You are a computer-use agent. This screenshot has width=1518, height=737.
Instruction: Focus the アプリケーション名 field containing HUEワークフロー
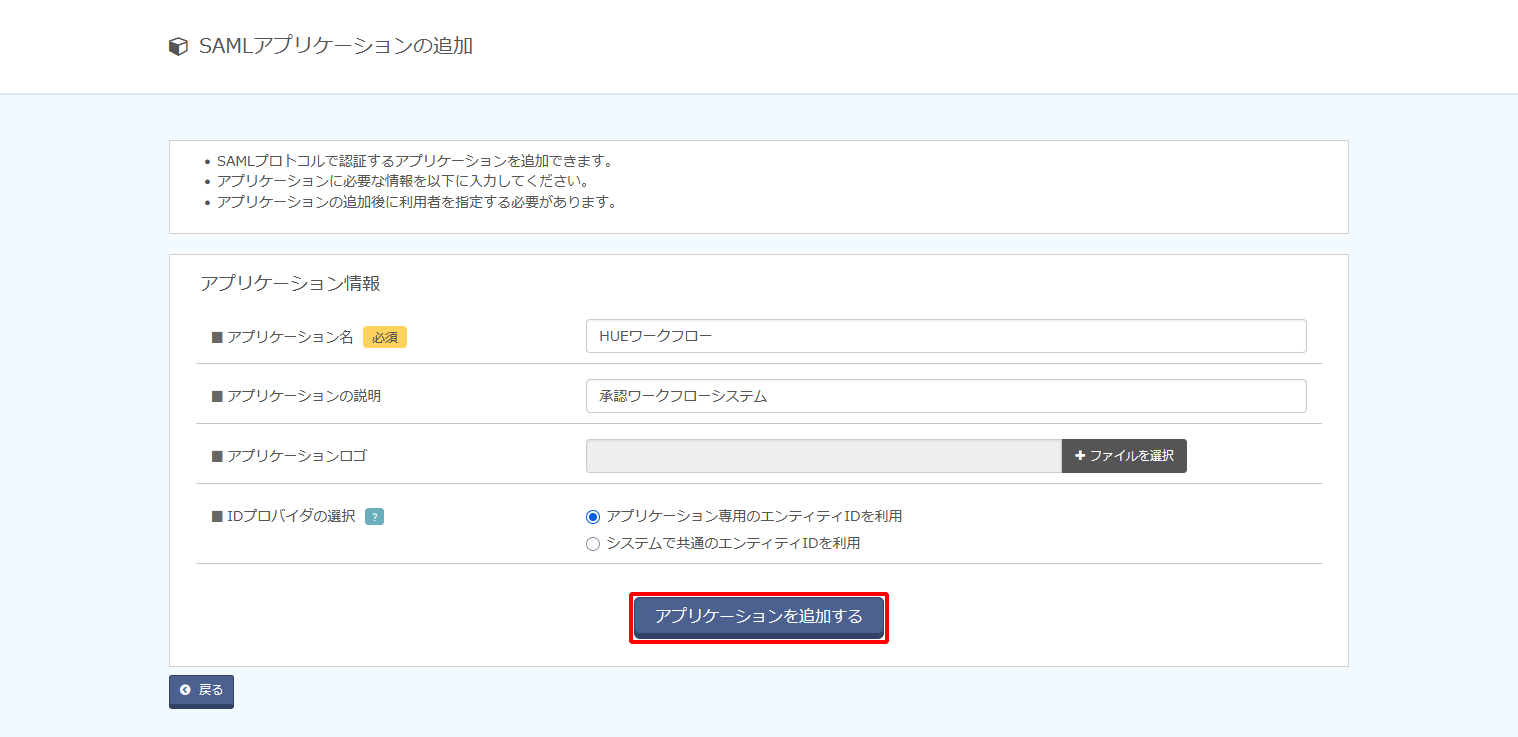pos(946,336)
